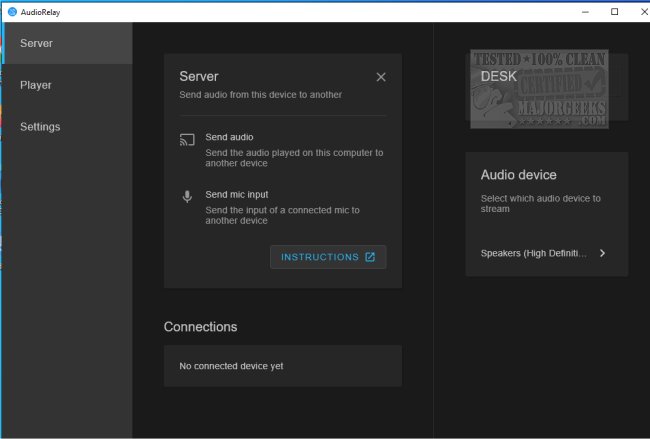
Task: Click the AudioRelay logo in title bar
Action: [10, 11]
